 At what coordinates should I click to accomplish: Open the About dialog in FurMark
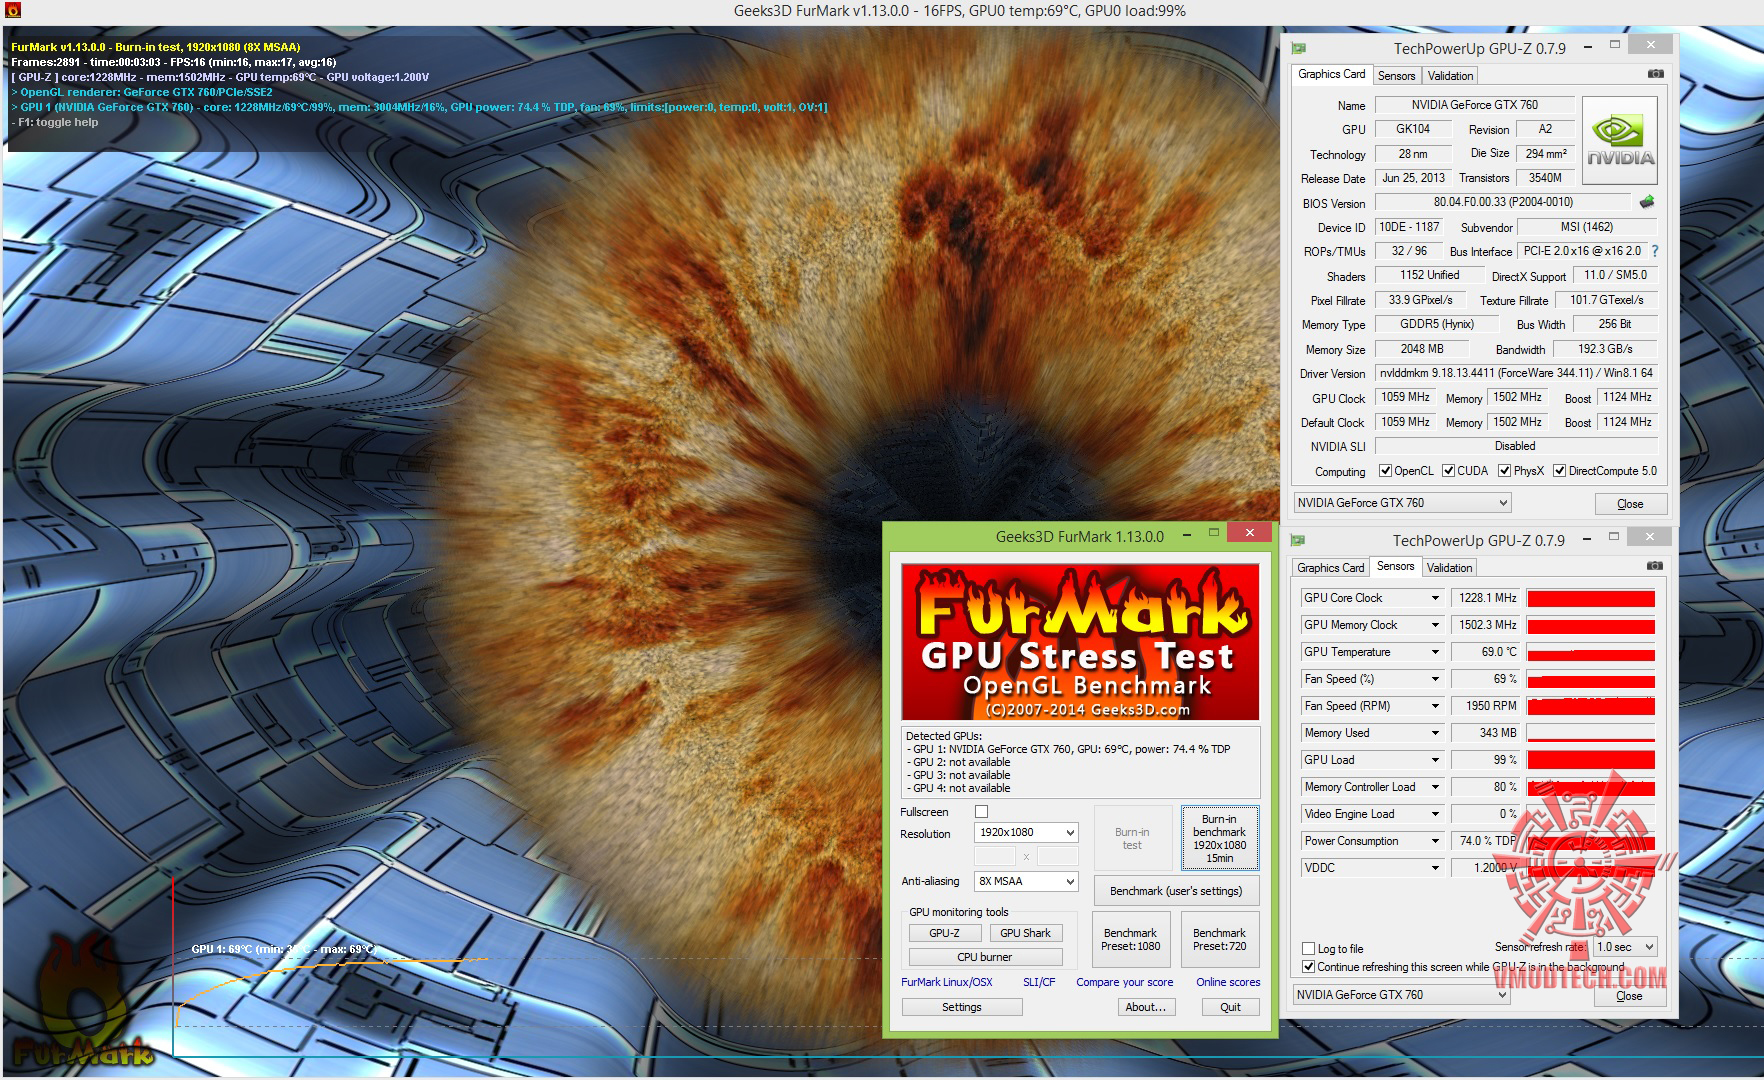(x=1145, y=1007)
